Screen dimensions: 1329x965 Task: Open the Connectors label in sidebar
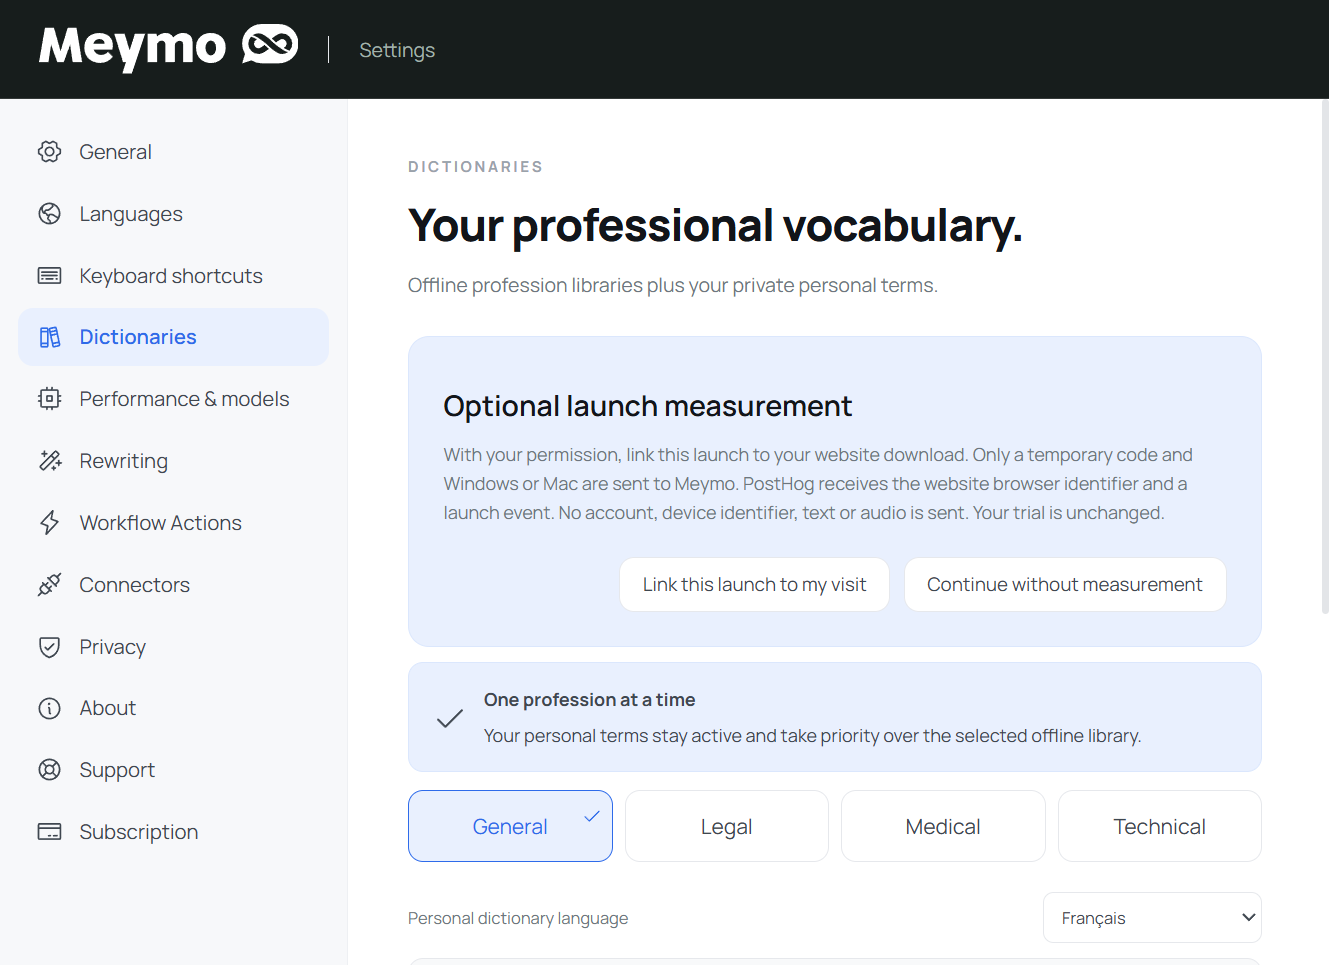click(135, 585)
